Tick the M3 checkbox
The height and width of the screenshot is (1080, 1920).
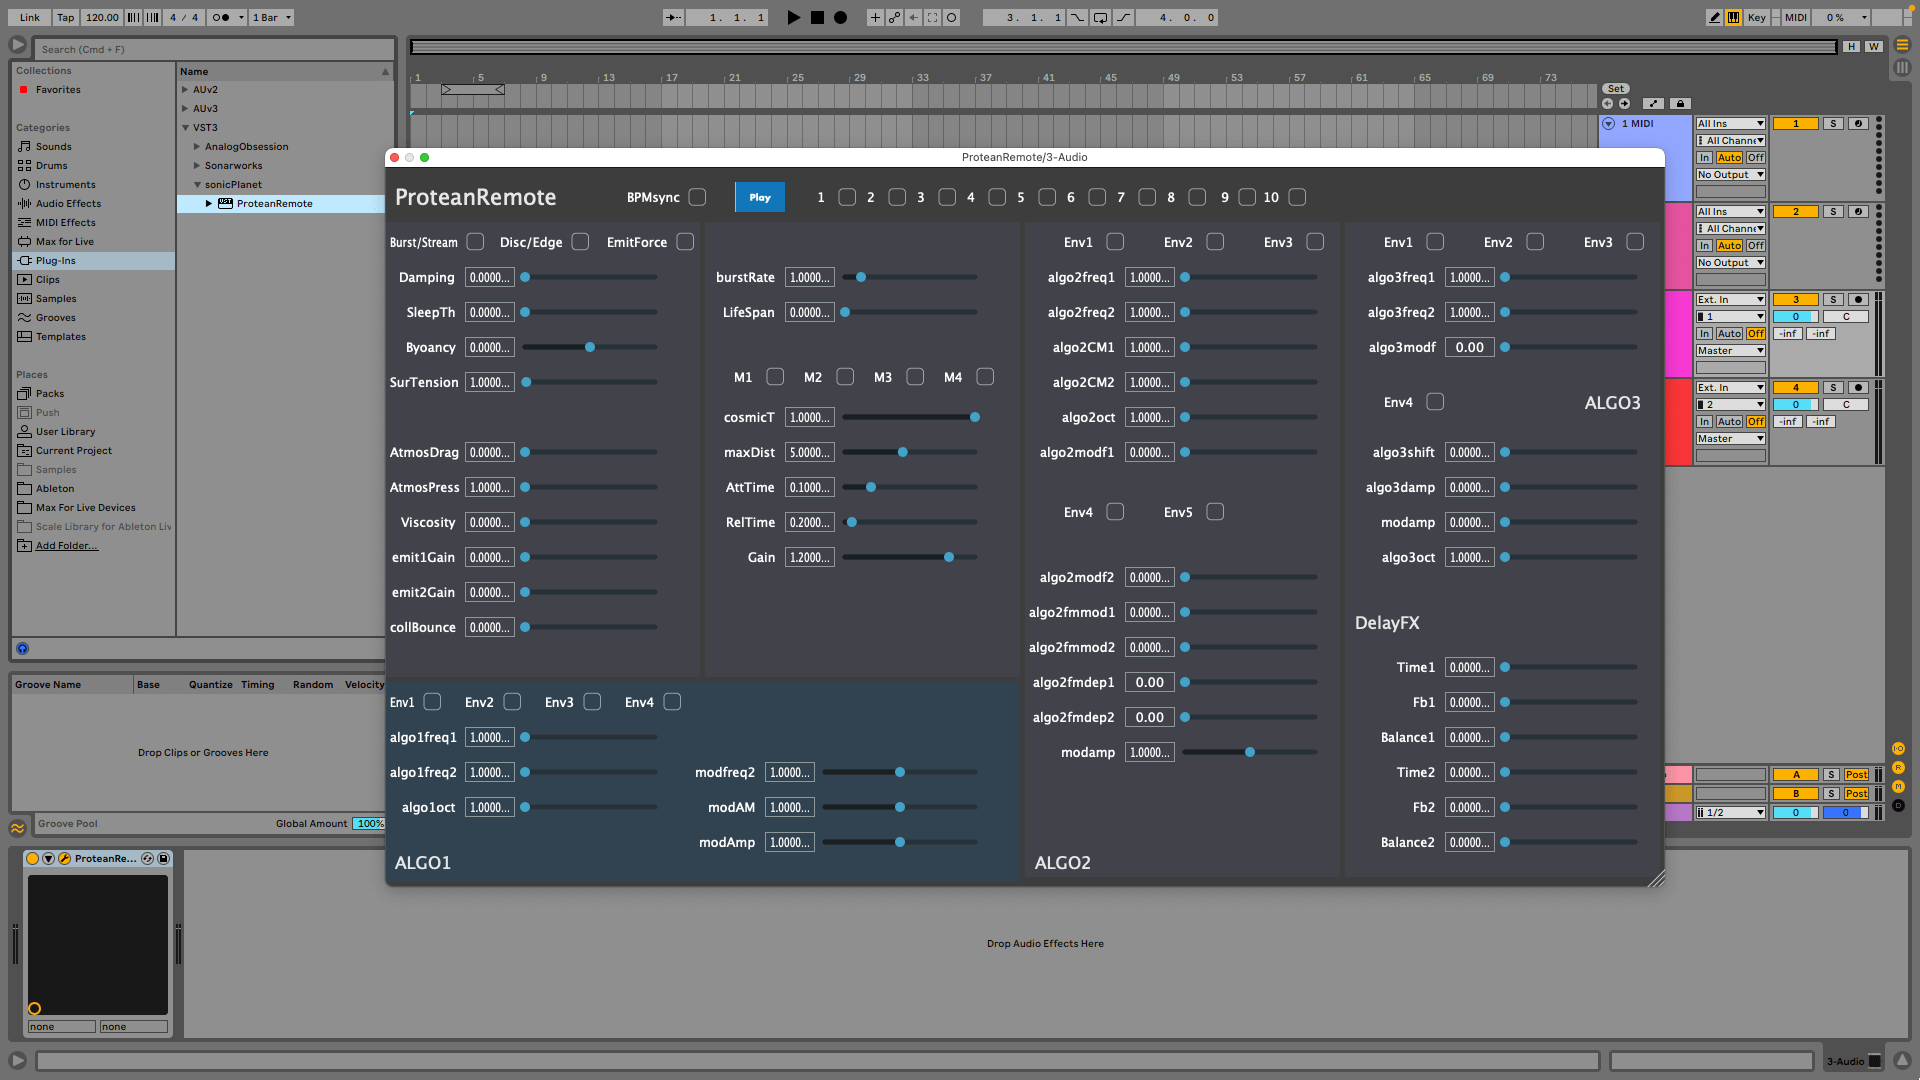coord(915,377)
